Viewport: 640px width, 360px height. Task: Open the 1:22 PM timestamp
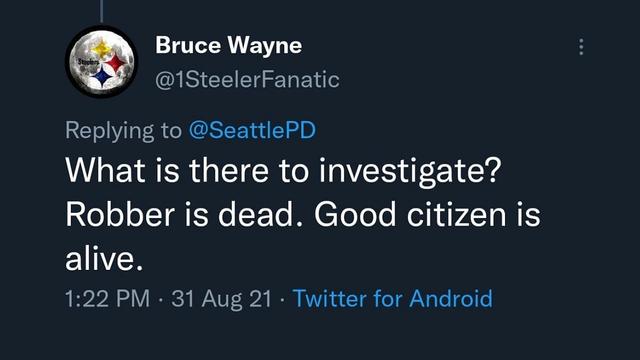(108, 298)
